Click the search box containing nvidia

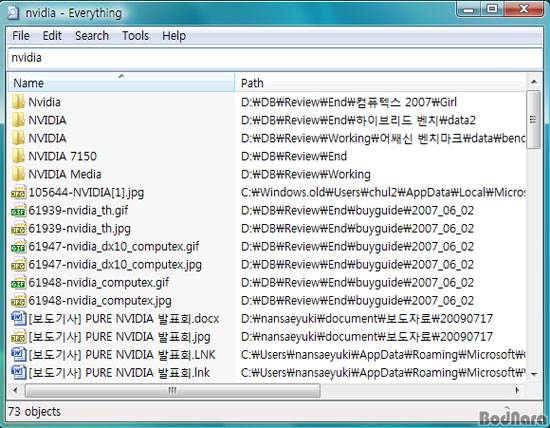(275, 58)
